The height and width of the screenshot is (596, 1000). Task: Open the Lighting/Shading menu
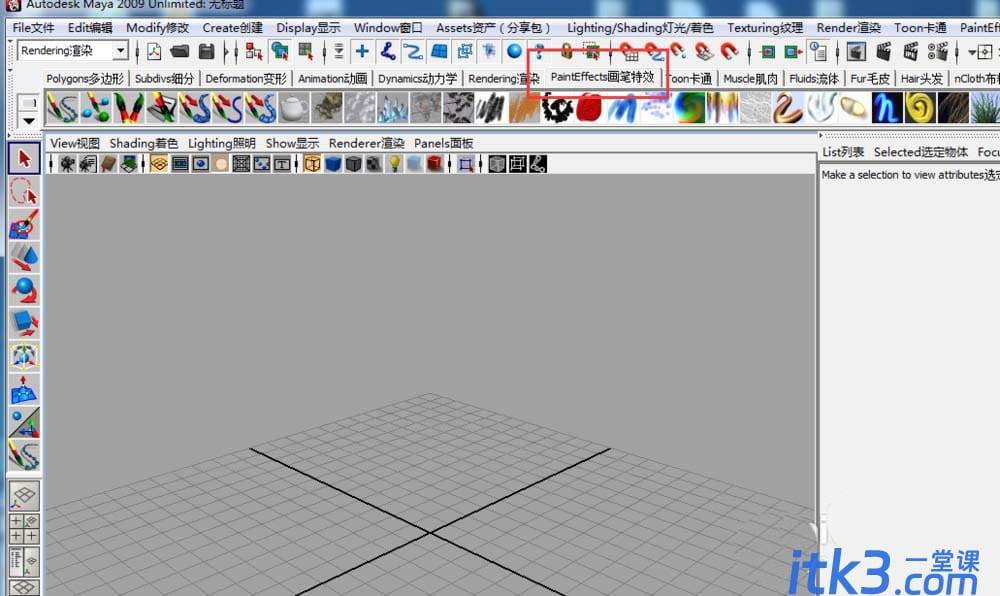640,28
